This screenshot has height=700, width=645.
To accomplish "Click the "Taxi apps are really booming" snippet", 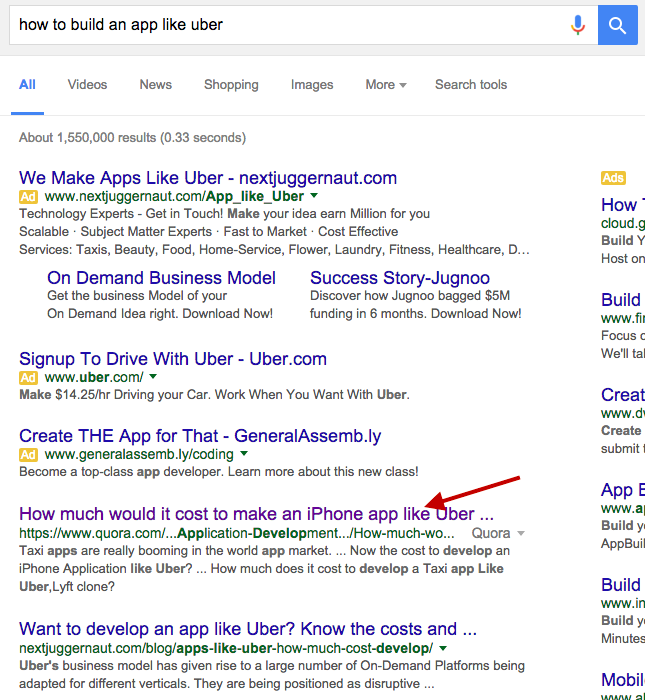I will 264,568.
